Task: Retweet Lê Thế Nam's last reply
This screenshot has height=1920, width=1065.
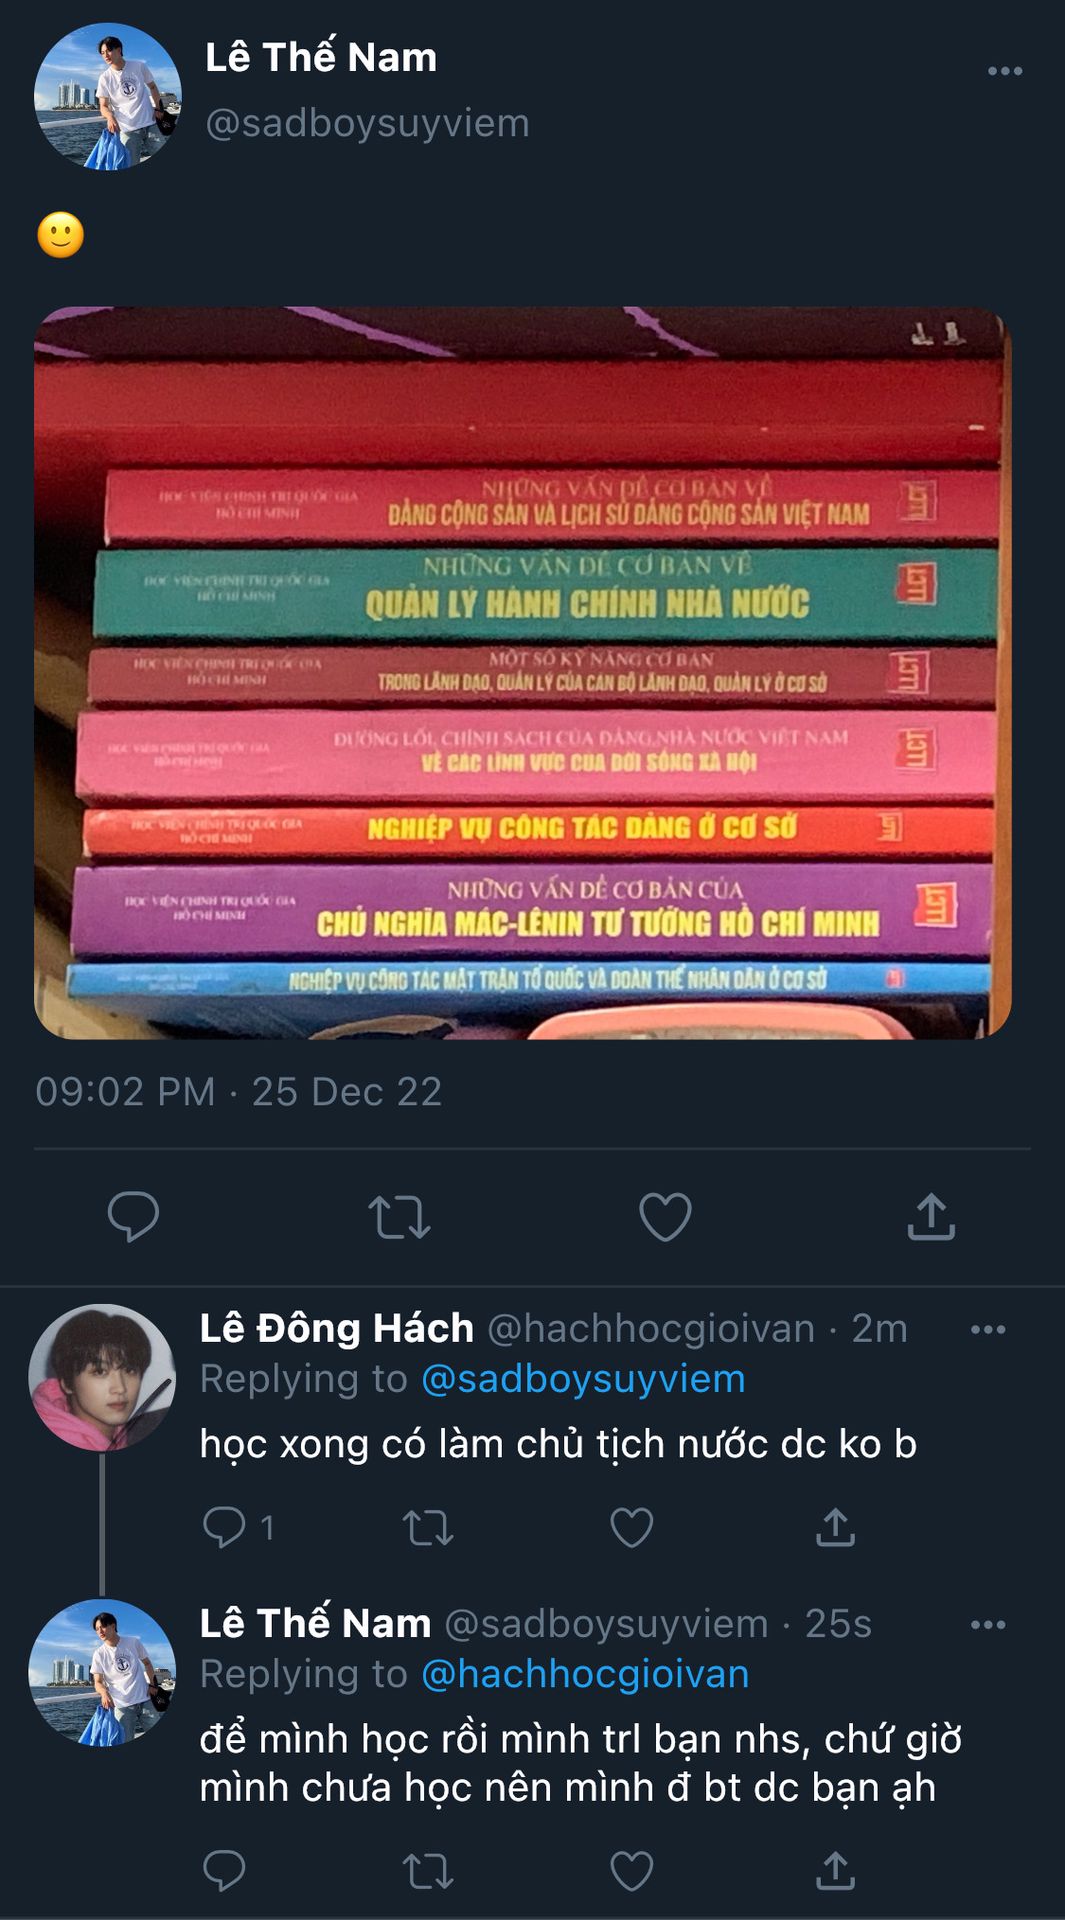Action: coord(428,1871)
